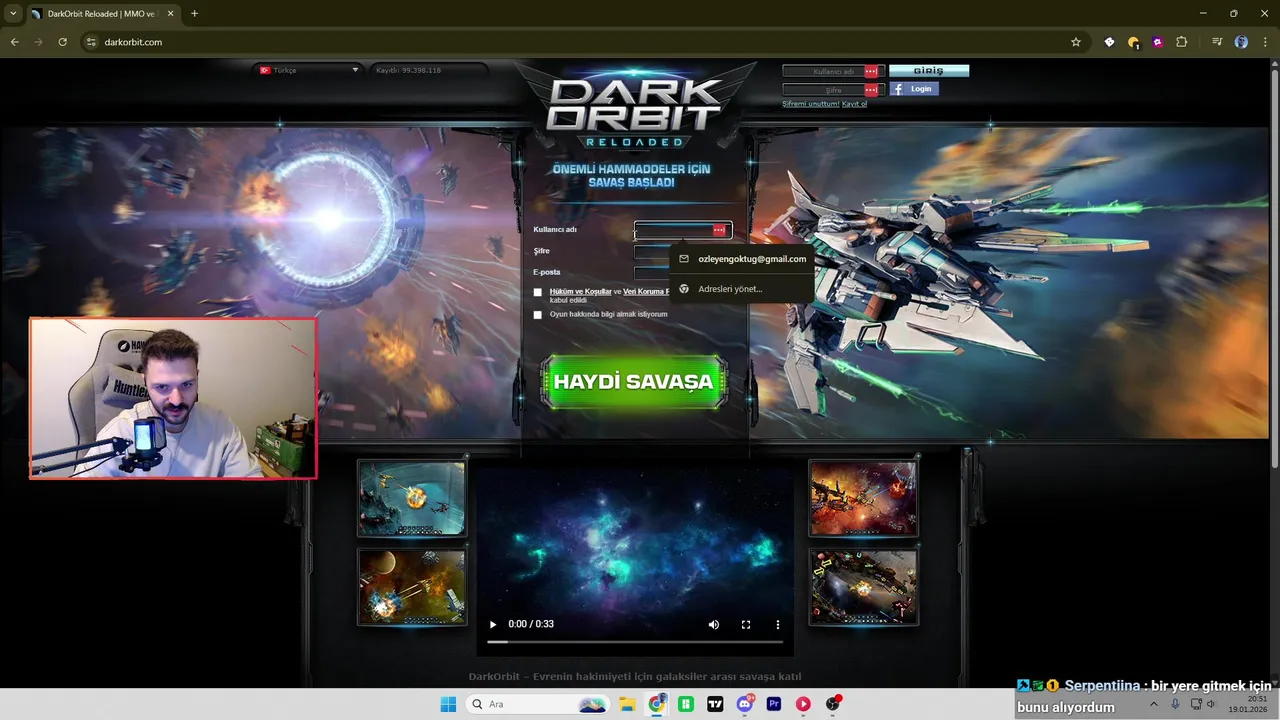
Task: Open Chrome's three-dot menu
Action: [1265, 42]
